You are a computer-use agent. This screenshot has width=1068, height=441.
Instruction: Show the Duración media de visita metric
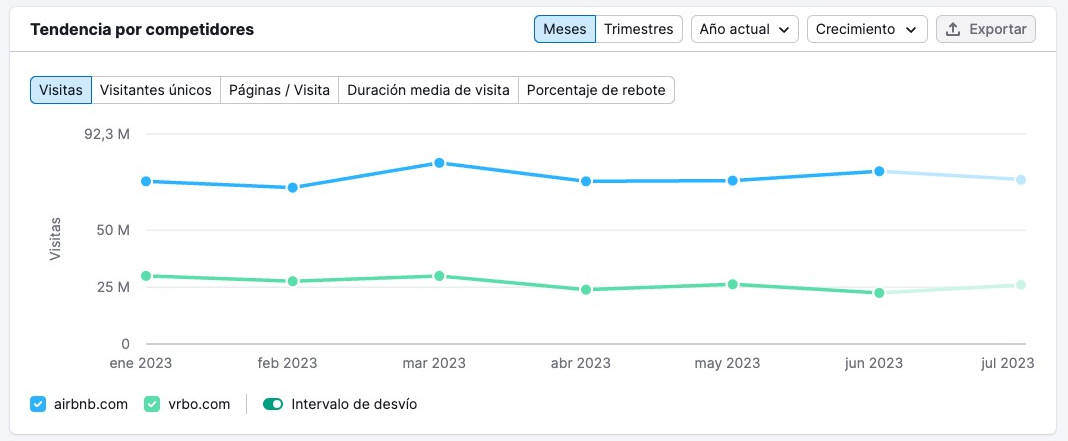[x=428, y=90]
